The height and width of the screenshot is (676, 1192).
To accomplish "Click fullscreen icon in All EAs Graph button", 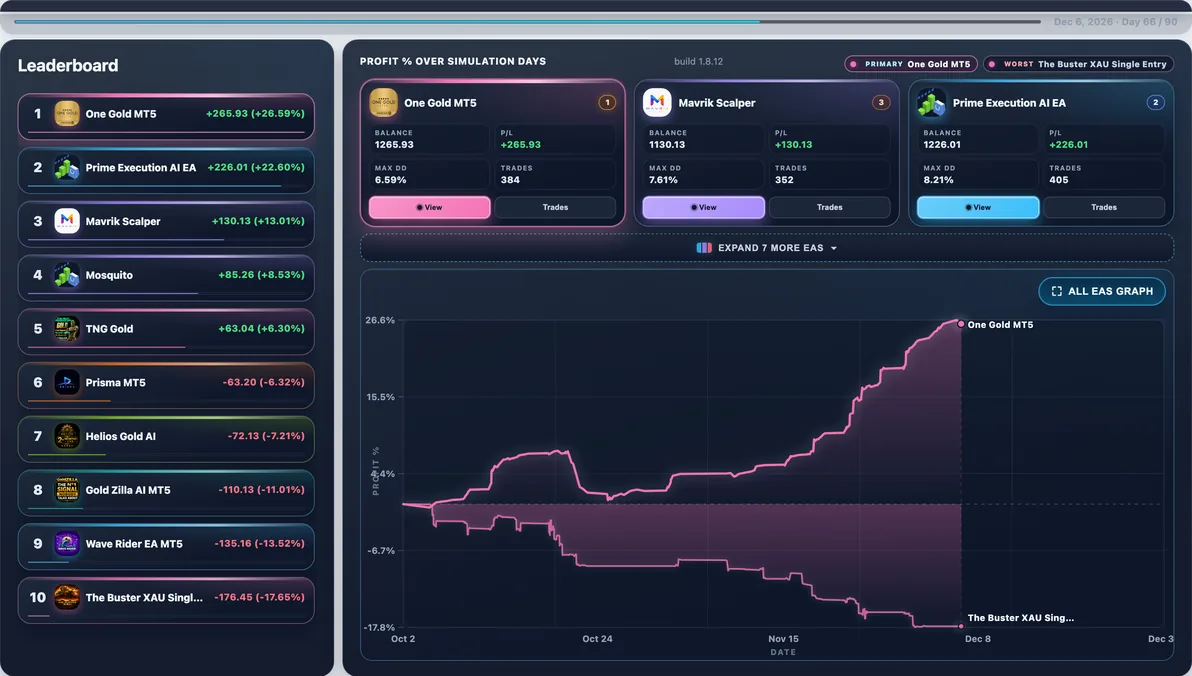I will [x=1057, y=291].
